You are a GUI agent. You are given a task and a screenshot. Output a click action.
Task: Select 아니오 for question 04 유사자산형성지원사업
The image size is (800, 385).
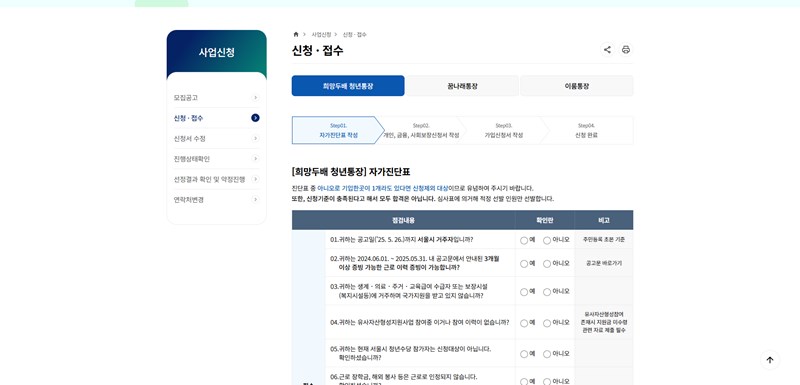(x=547, y=323)
